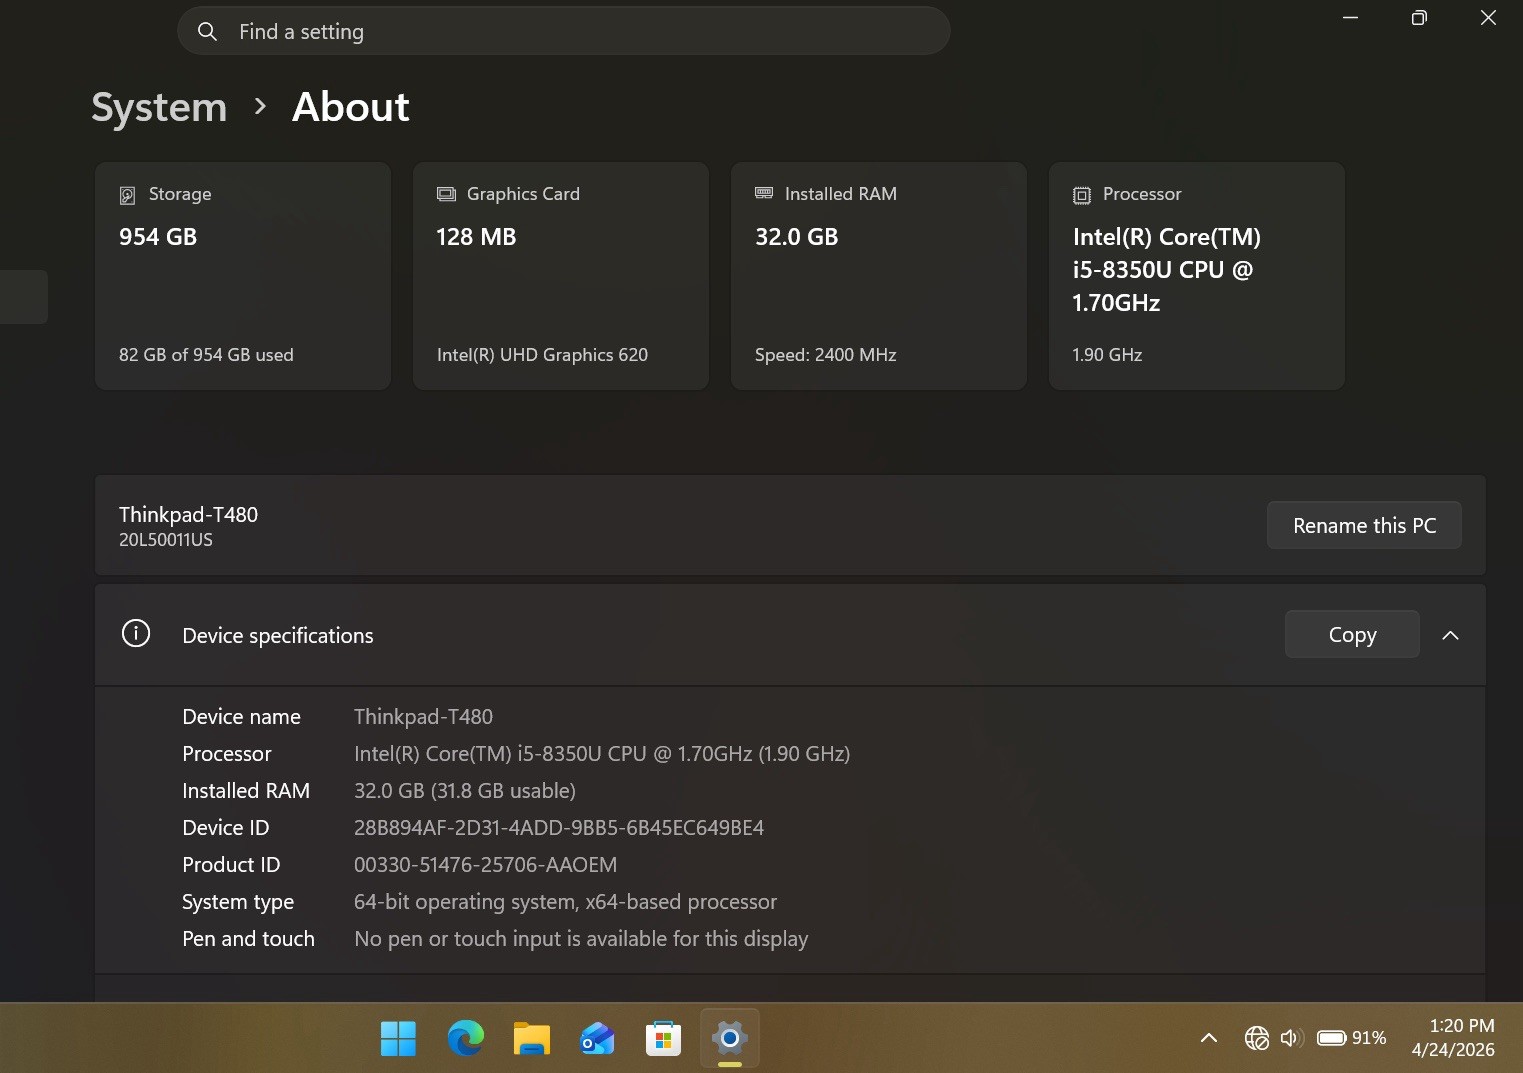This screenshot has width=1523, height=1073.
Task: Click the volume speaker tray icon
Action: tap(1292, 1038)
